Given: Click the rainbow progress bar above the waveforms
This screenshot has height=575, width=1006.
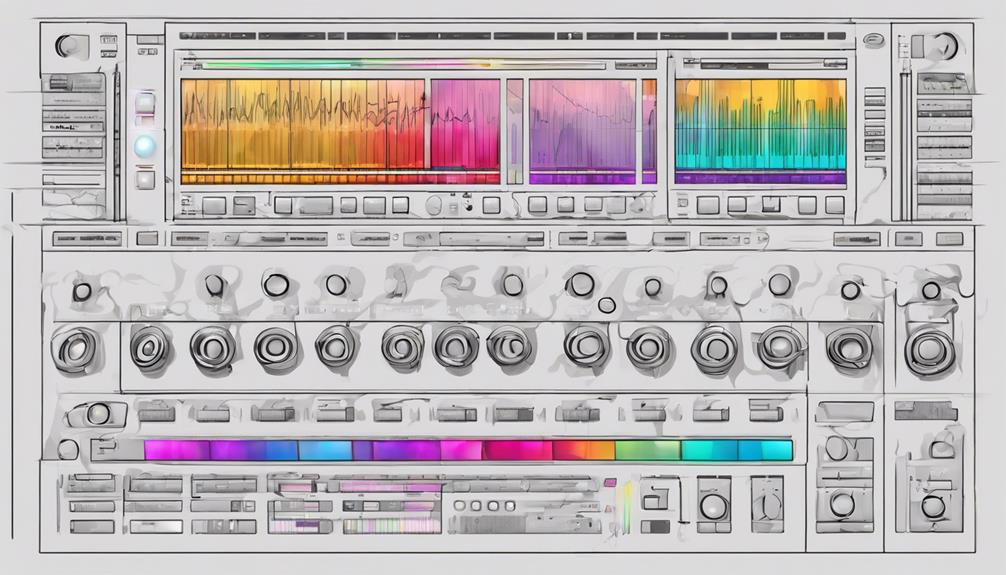Looking at the screenshot, I should [404, 65].
